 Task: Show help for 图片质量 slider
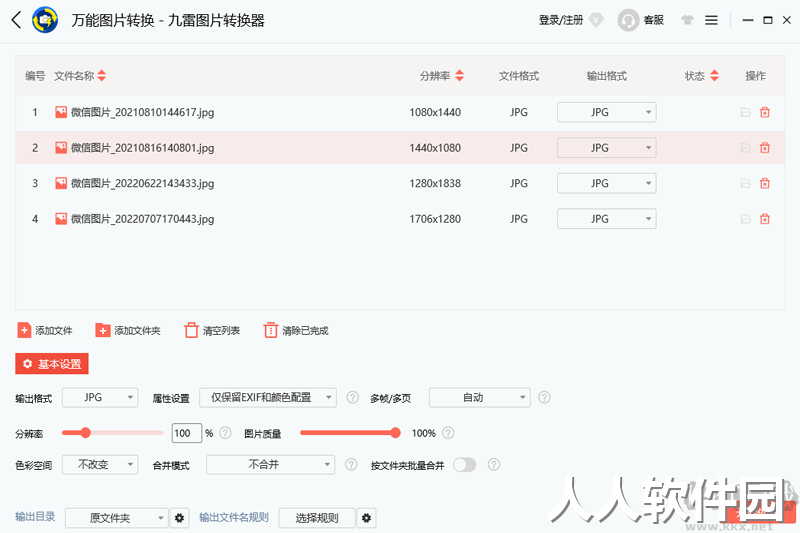coord(448,433)
